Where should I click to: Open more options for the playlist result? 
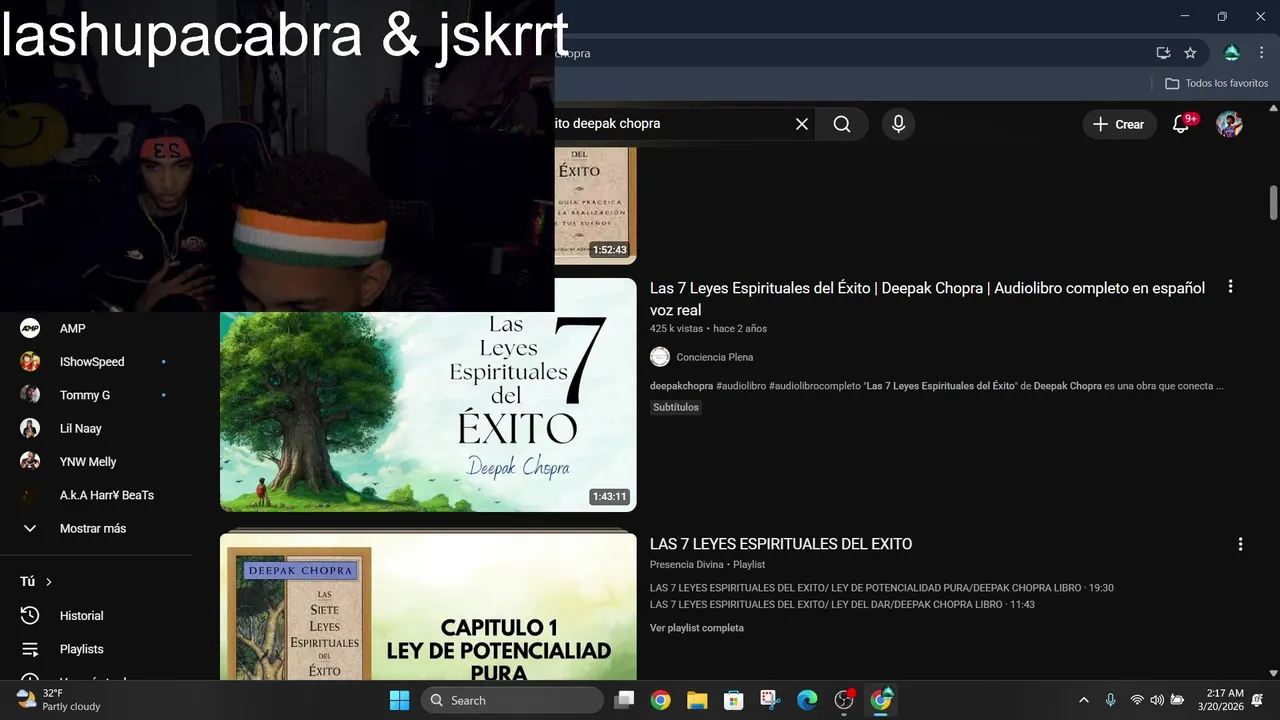point(1240,544)
